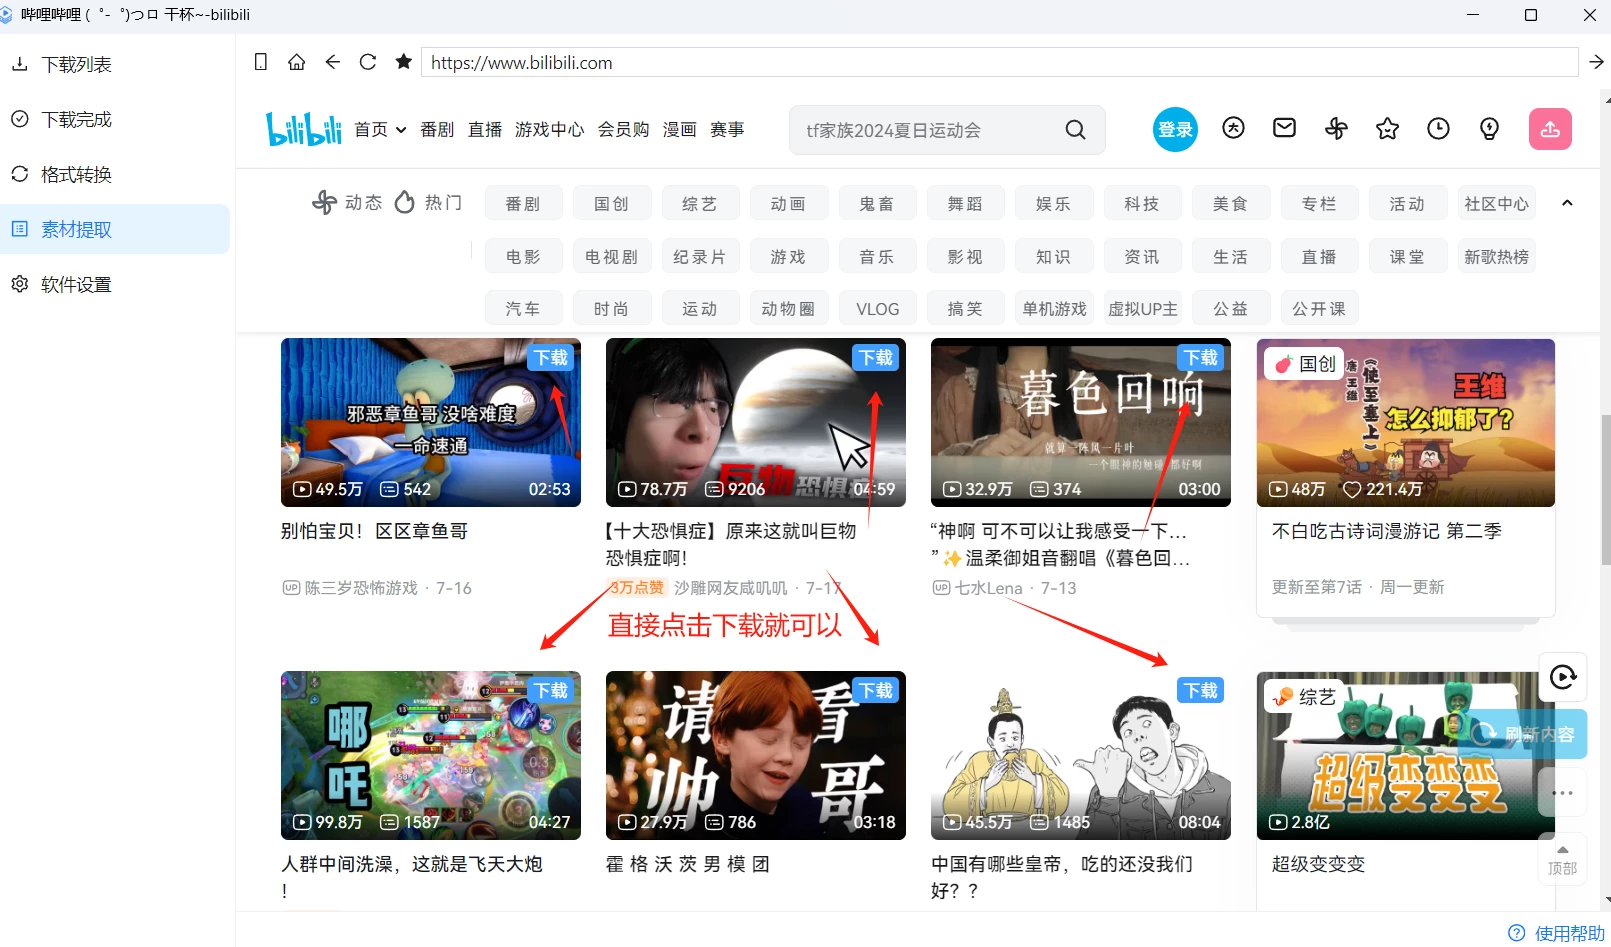This screenshot has width=1611, height=947.
Task: Click 下载 on the 暮色回响 video
Action: coord(1201,357)
